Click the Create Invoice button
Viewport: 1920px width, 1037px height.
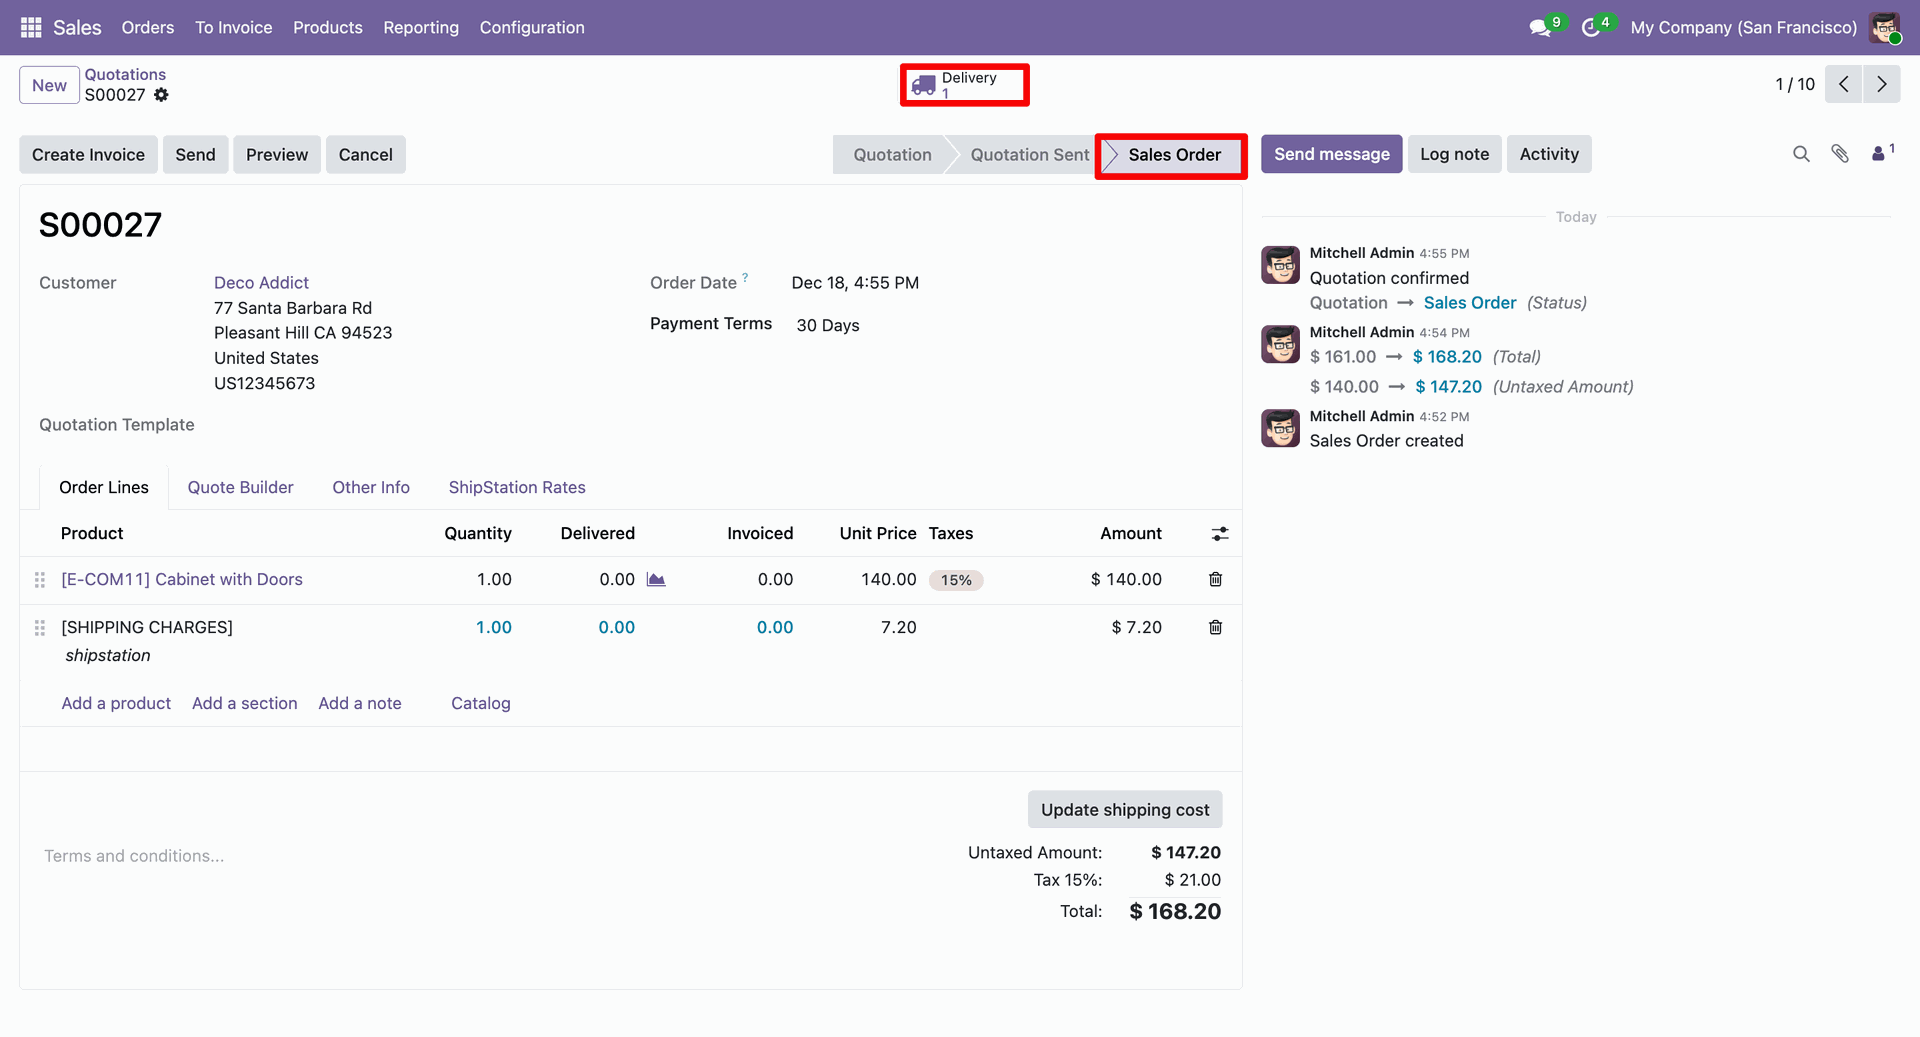tap(88, 155)
